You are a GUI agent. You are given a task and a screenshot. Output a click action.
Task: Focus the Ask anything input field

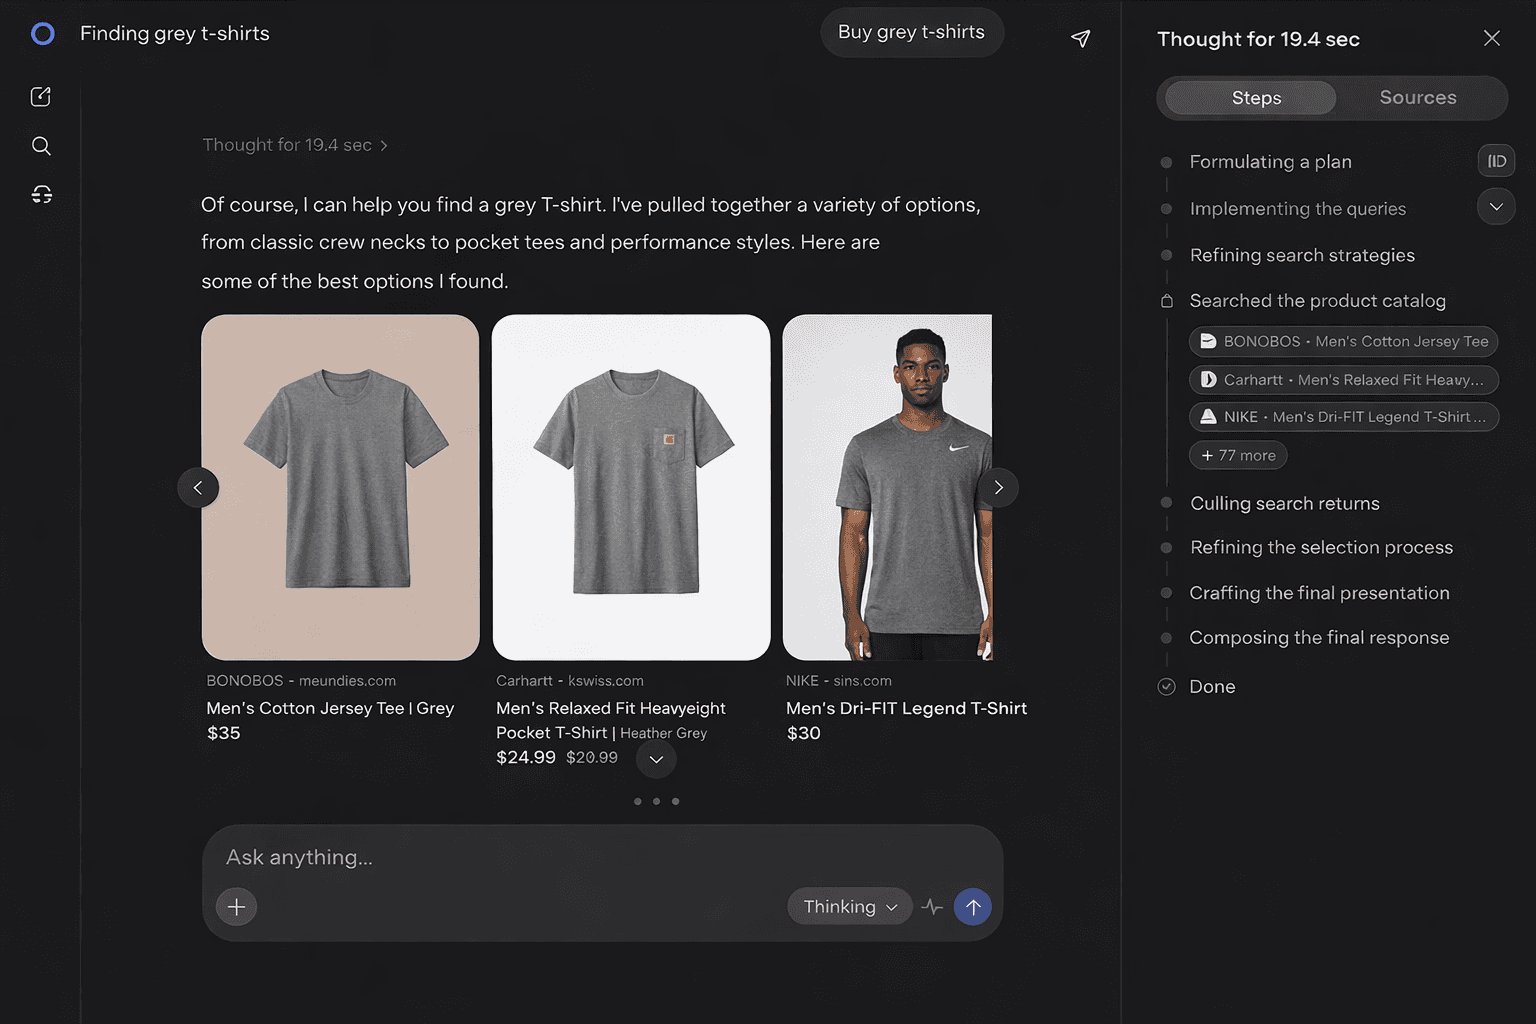point(602,857)
